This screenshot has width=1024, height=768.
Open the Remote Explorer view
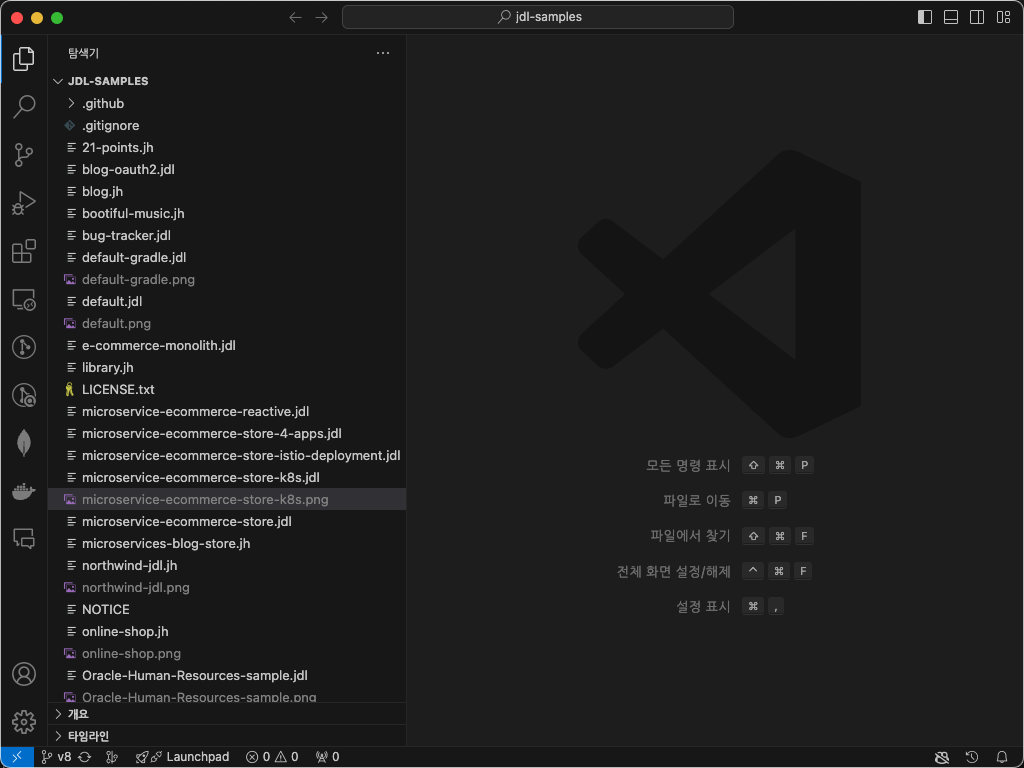(x=24, y=299)
